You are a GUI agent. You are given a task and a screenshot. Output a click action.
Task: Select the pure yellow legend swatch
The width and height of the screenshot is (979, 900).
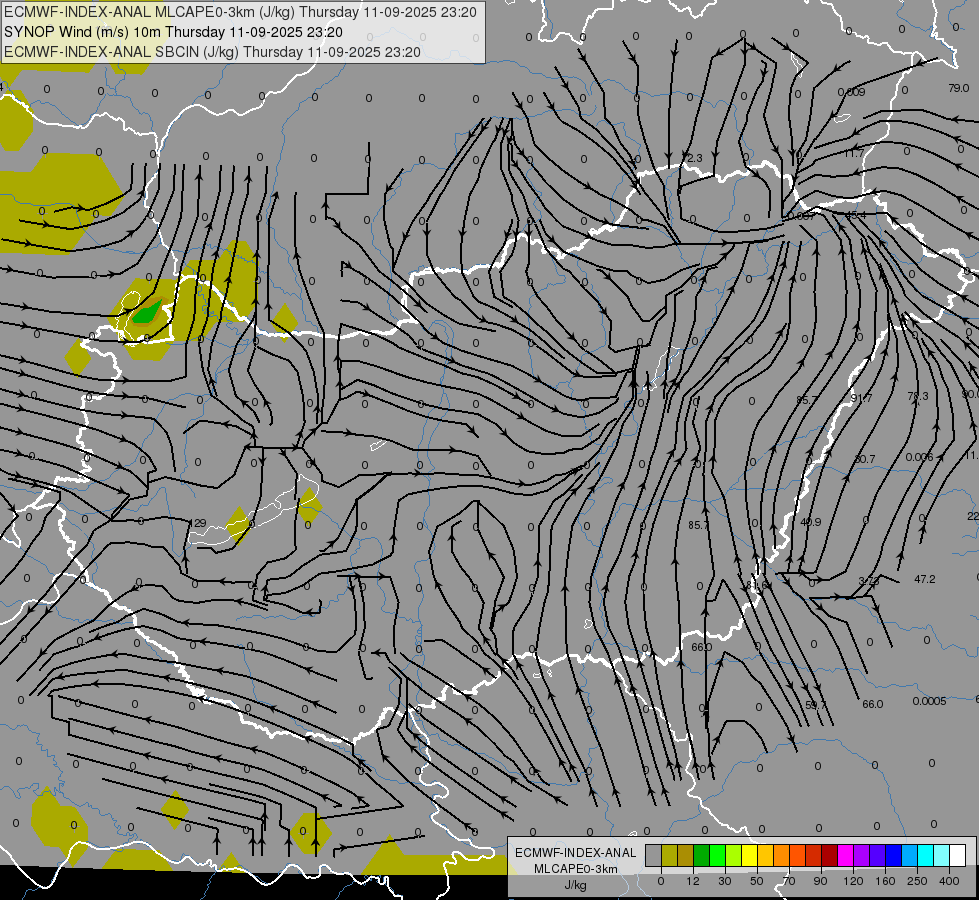click(750, 856)
